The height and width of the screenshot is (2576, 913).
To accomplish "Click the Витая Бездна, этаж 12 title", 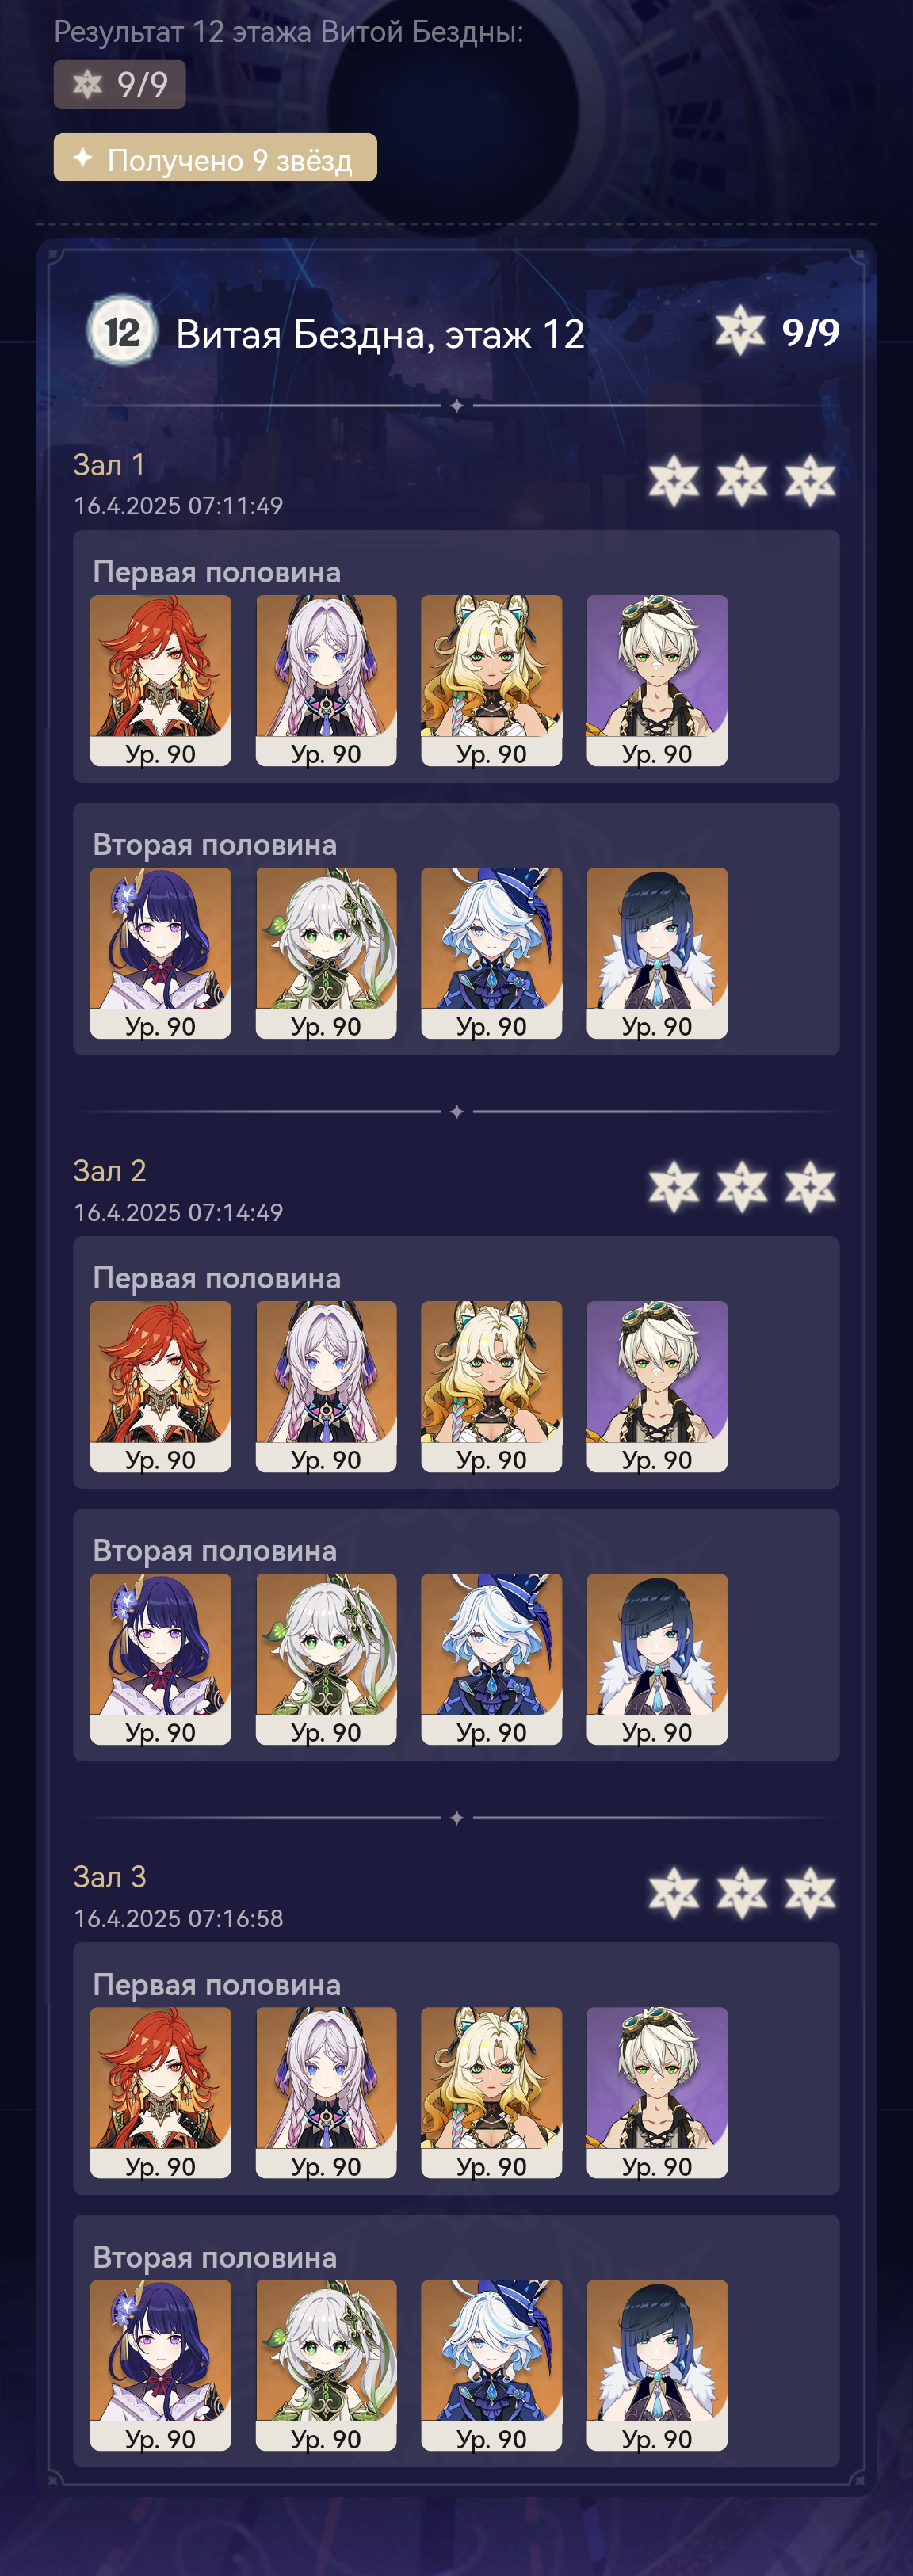I will coord(380,334).
